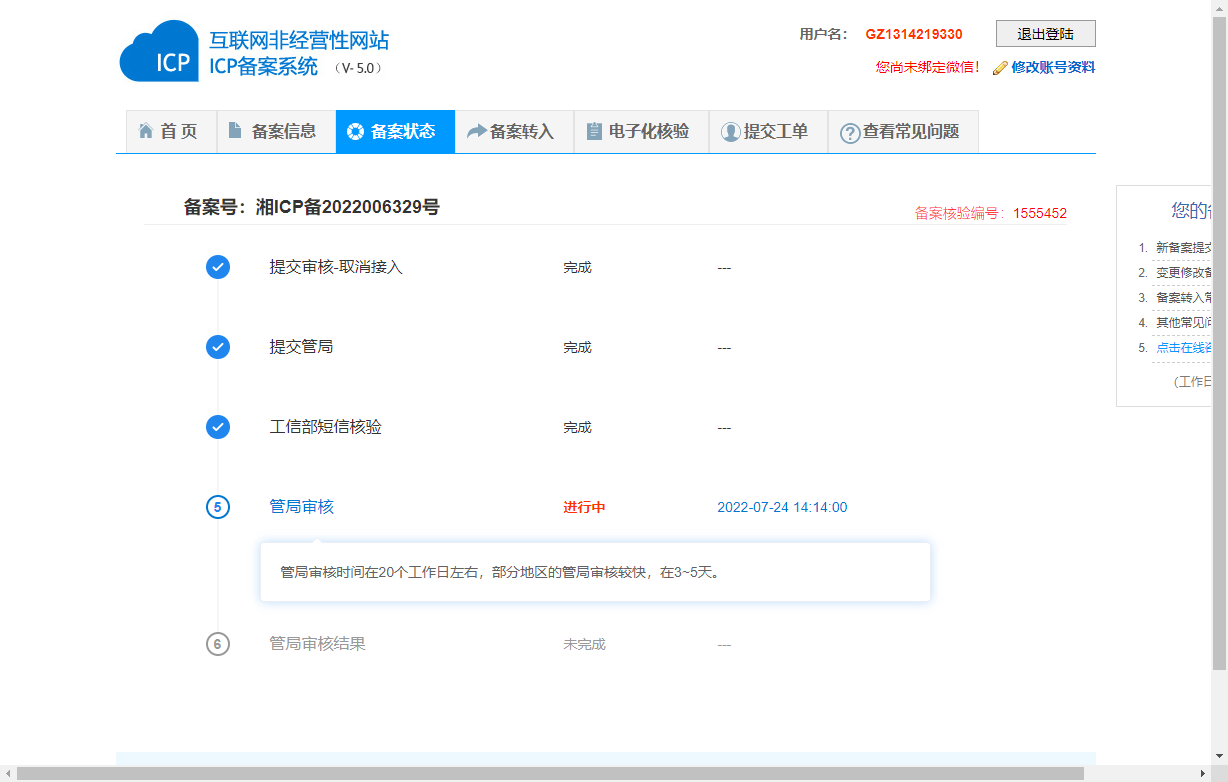
Task: Open the 修改账号资料 link
Action: click(x=1053, y=68)
